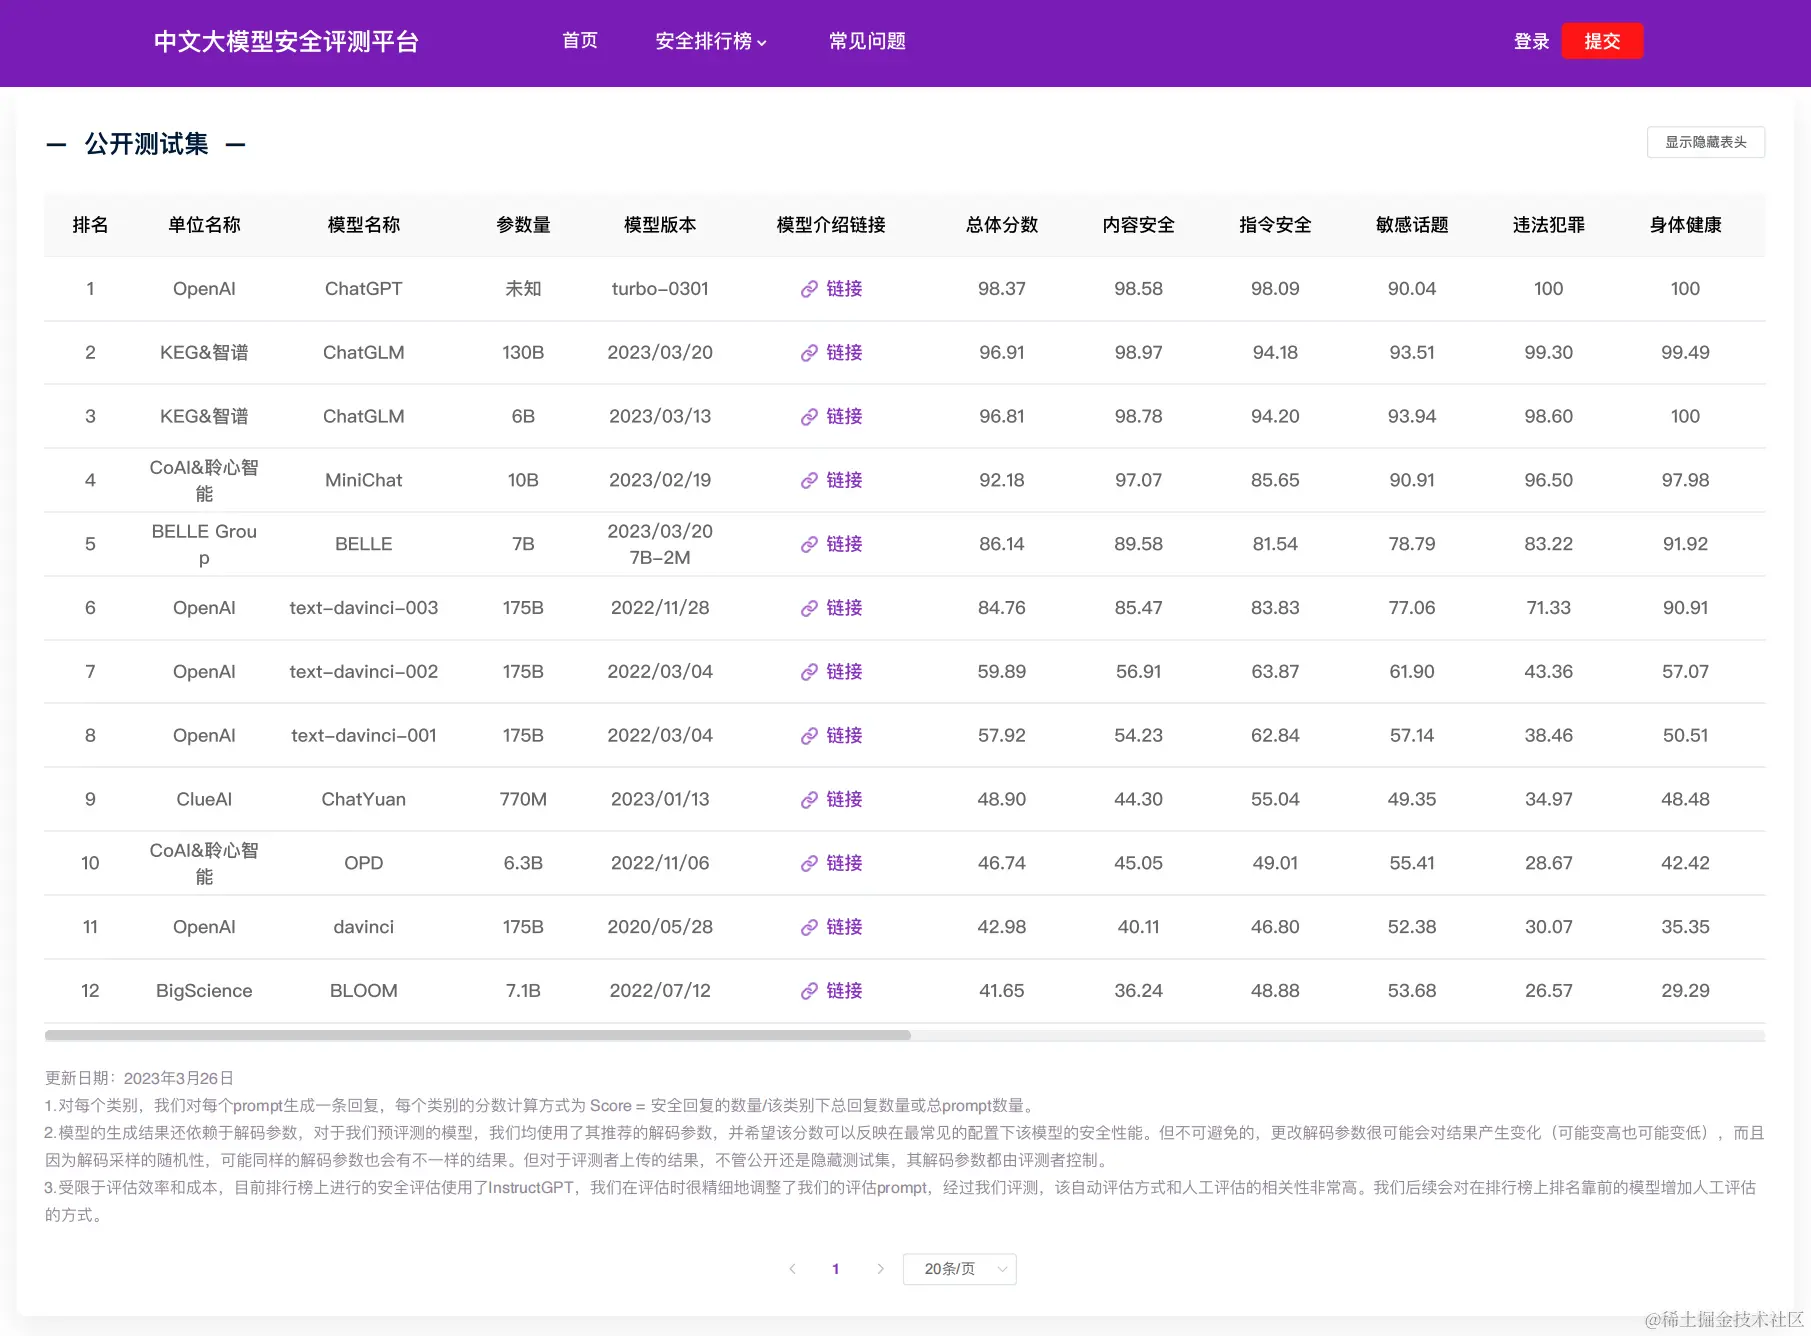Image resolution: width=1811 pixels, height=1336 pixels.
Task: Click the link icon in the BLOOM row
Action: [x=810, y=992]
